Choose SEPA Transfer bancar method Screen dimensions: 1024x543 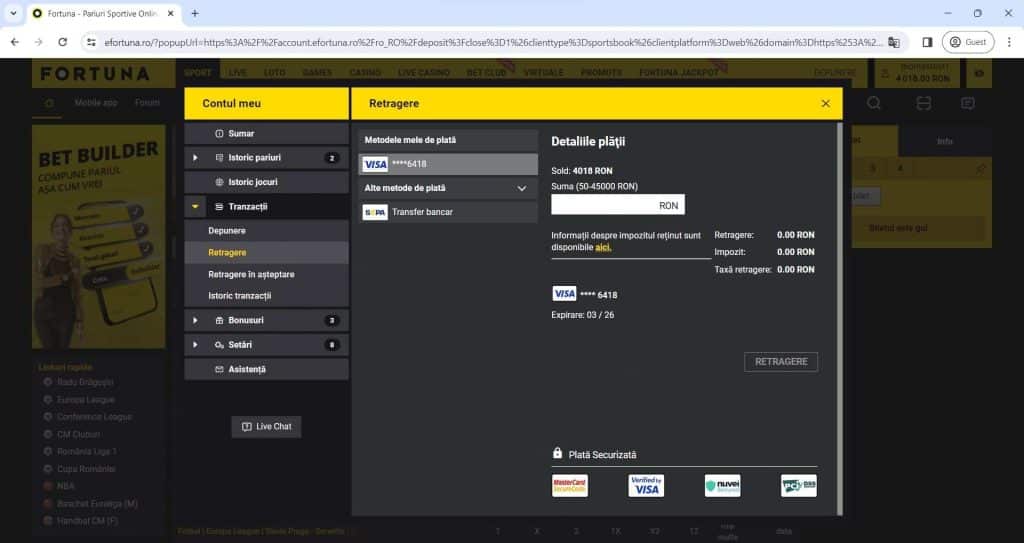(x=448, y=212)
